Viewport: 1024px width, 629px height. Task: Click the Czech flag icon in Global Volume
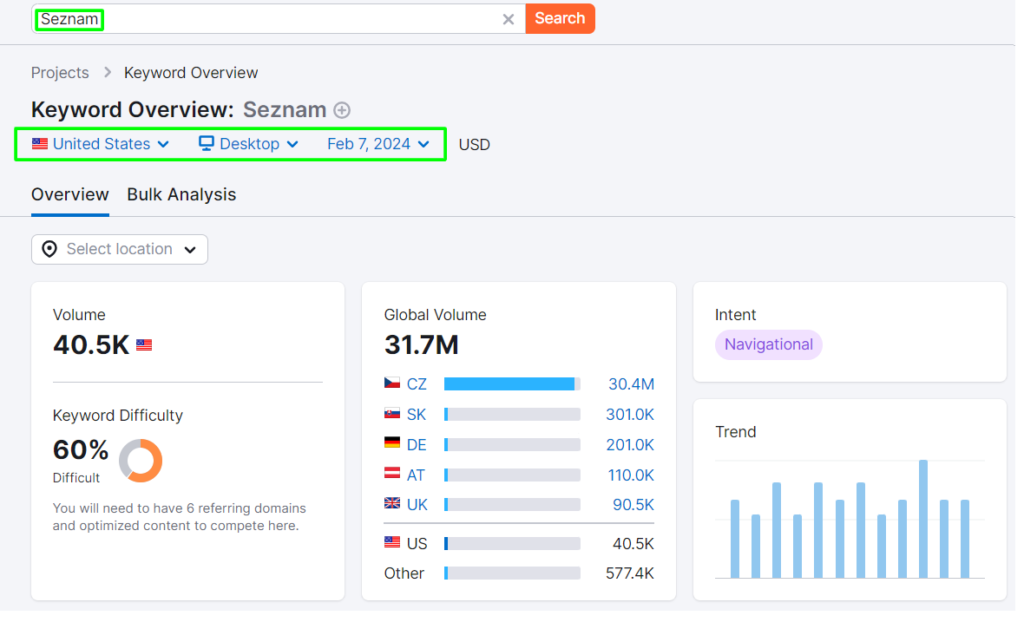pyautogui.click(x=392, y=383)
